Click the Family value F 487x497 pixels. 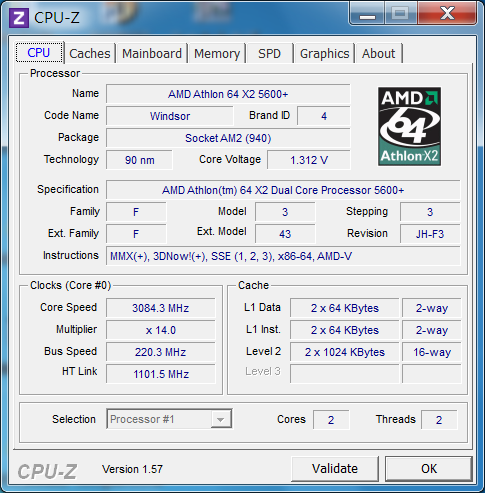[x=136, y=212]
